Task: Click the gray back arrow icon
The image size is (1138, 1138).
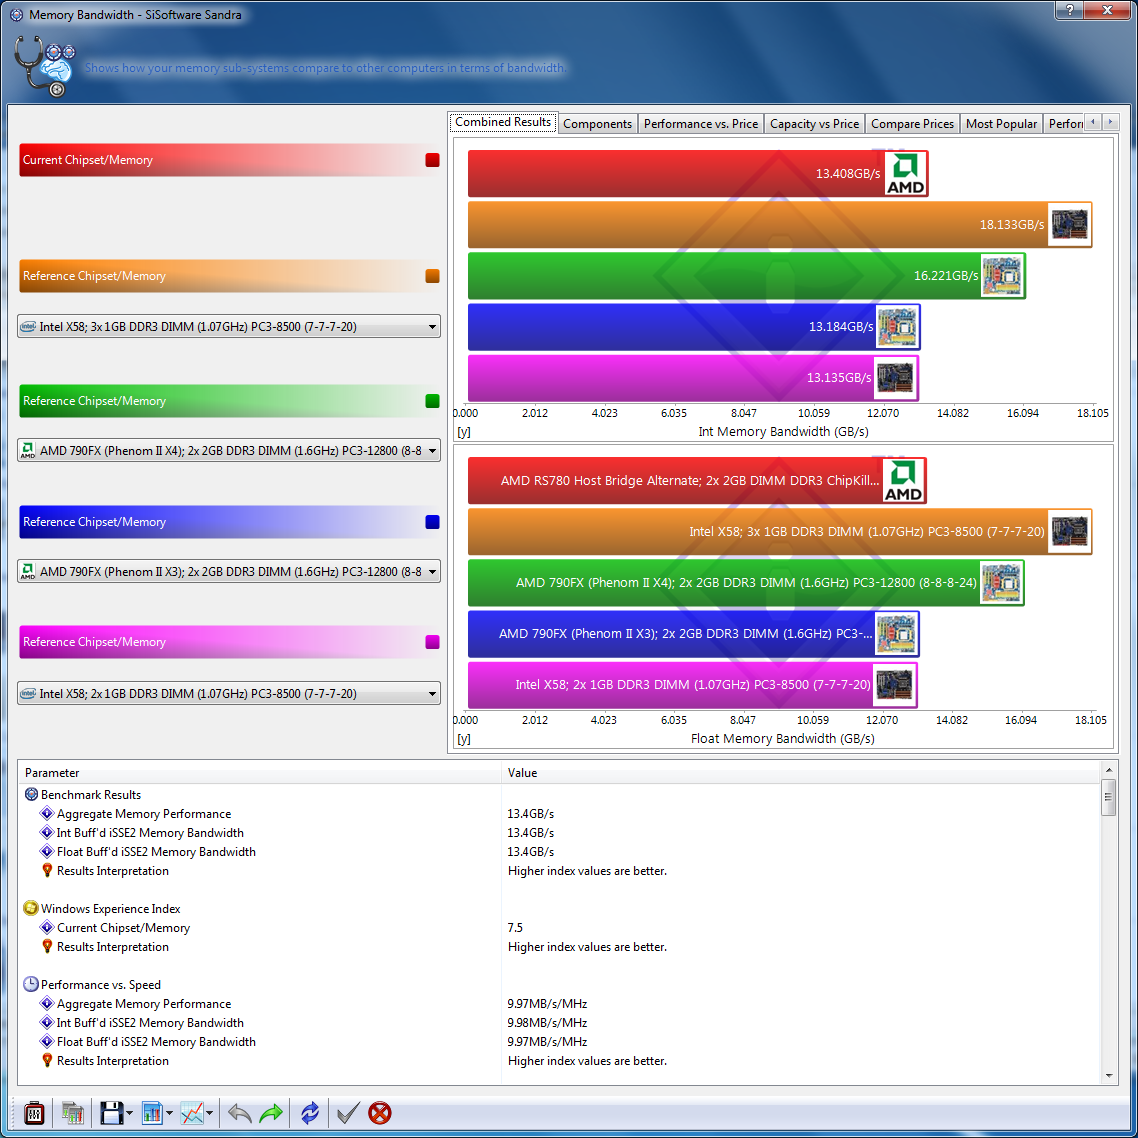Action: point(240,1113)
